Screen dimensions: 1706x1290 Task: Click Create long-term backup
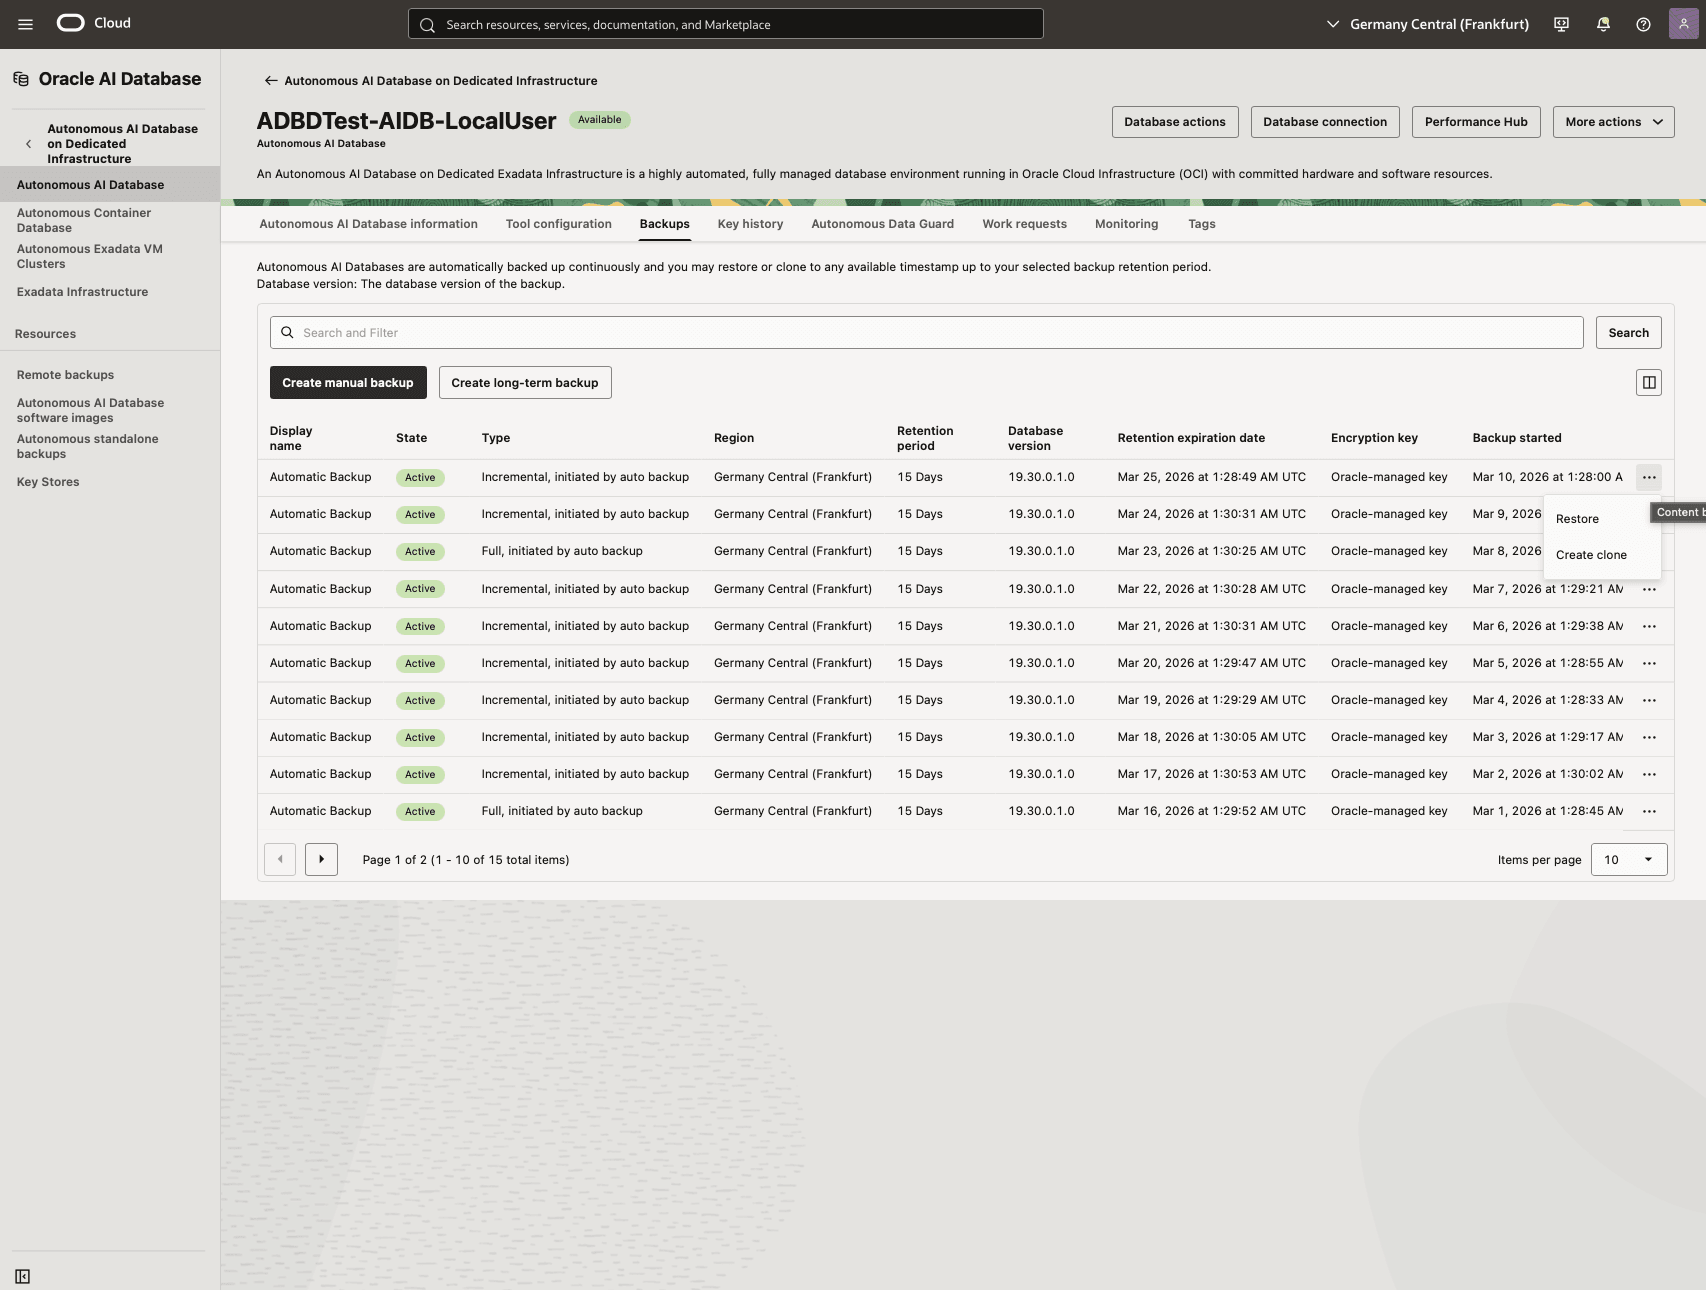[525, 382]
